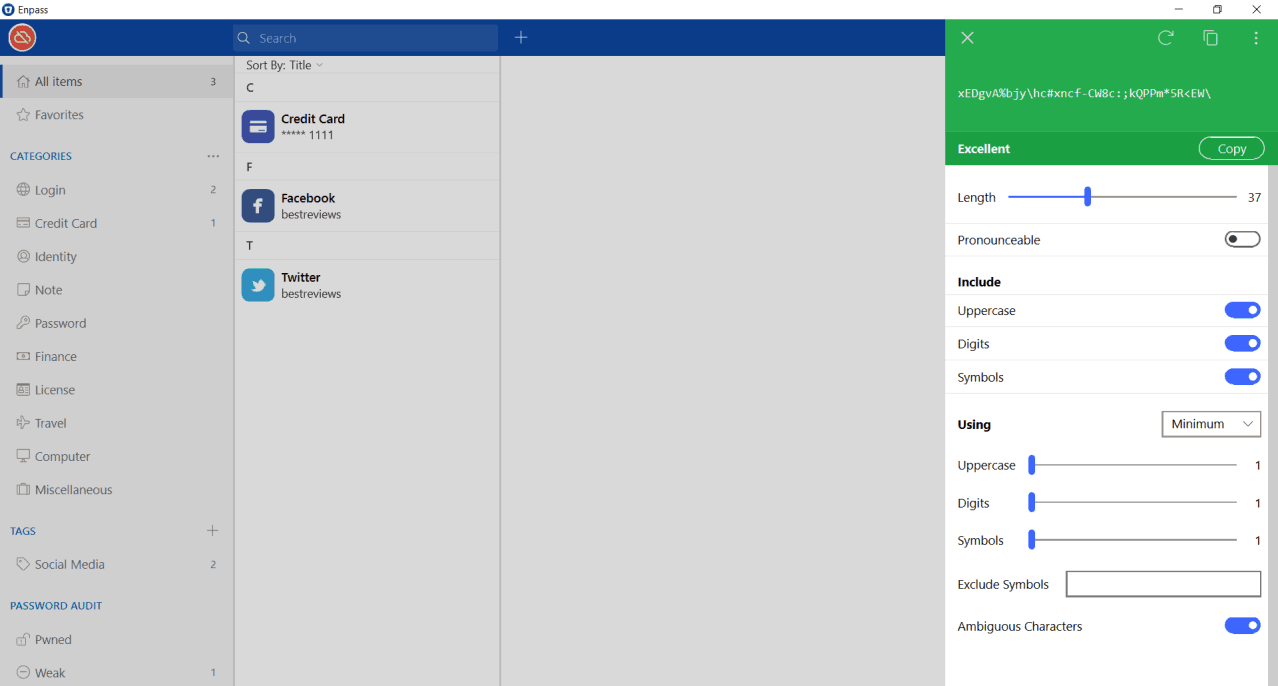Expand the Sort By Title dropdown
This screenshot has height=686, width=1278.
[x=285, y=65]
